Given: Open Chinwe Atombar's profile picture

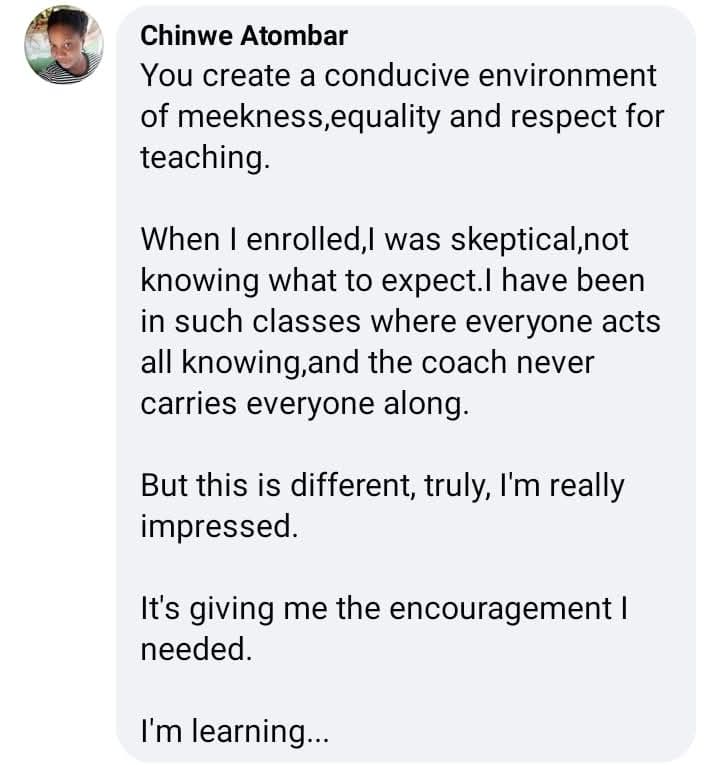Looking at the screenshot, I should coord(64,44).
